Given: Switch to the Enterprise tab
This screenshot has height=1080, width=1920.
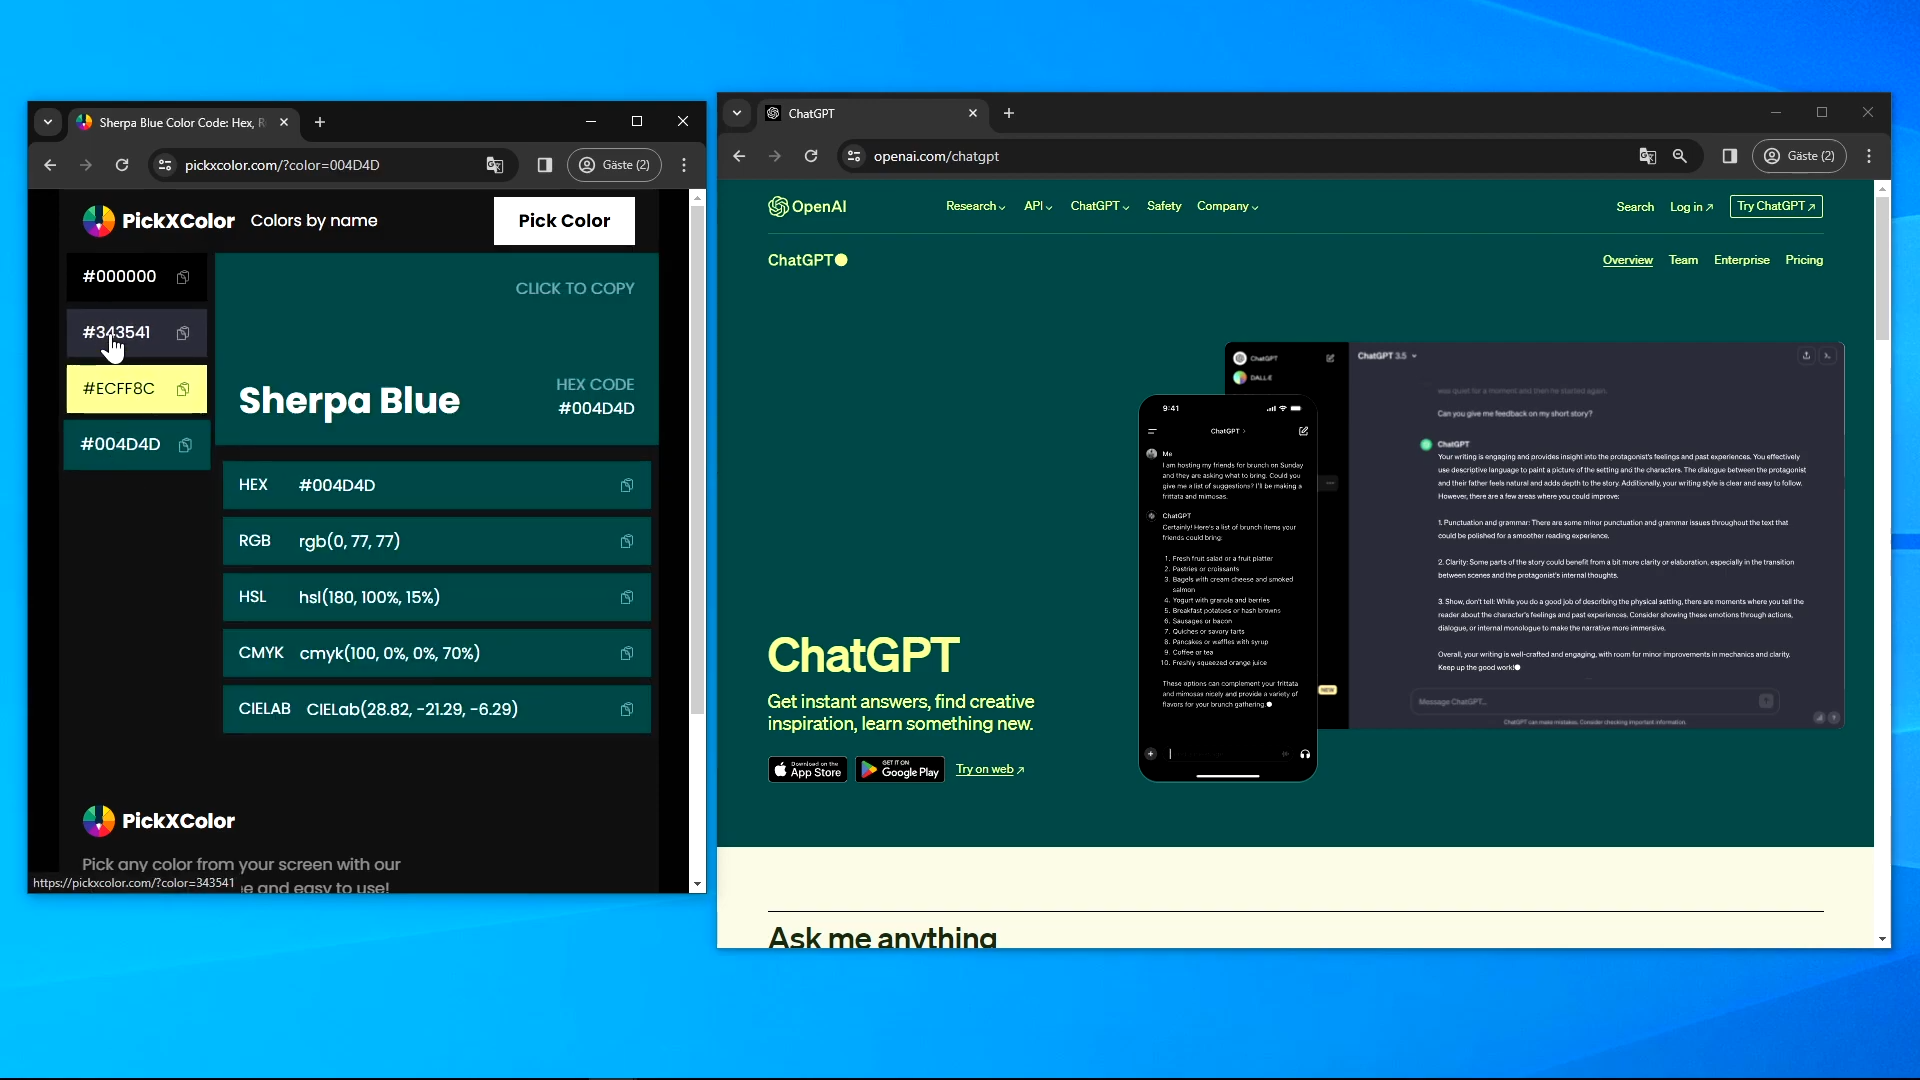Looking at the screenshot, I should click(1741, 260).
